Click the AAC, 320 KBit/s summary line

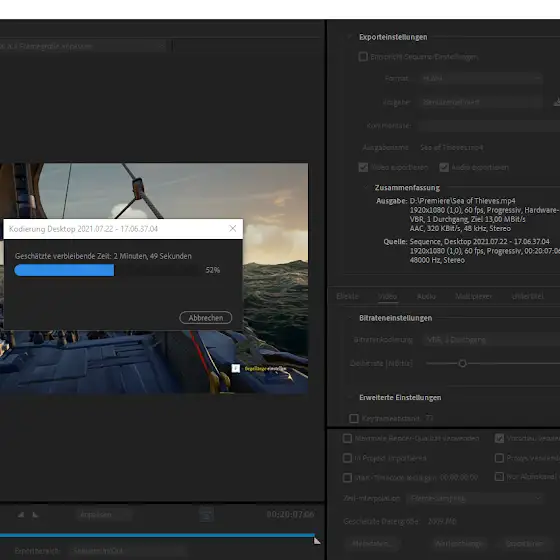click(x=460, y=228)
